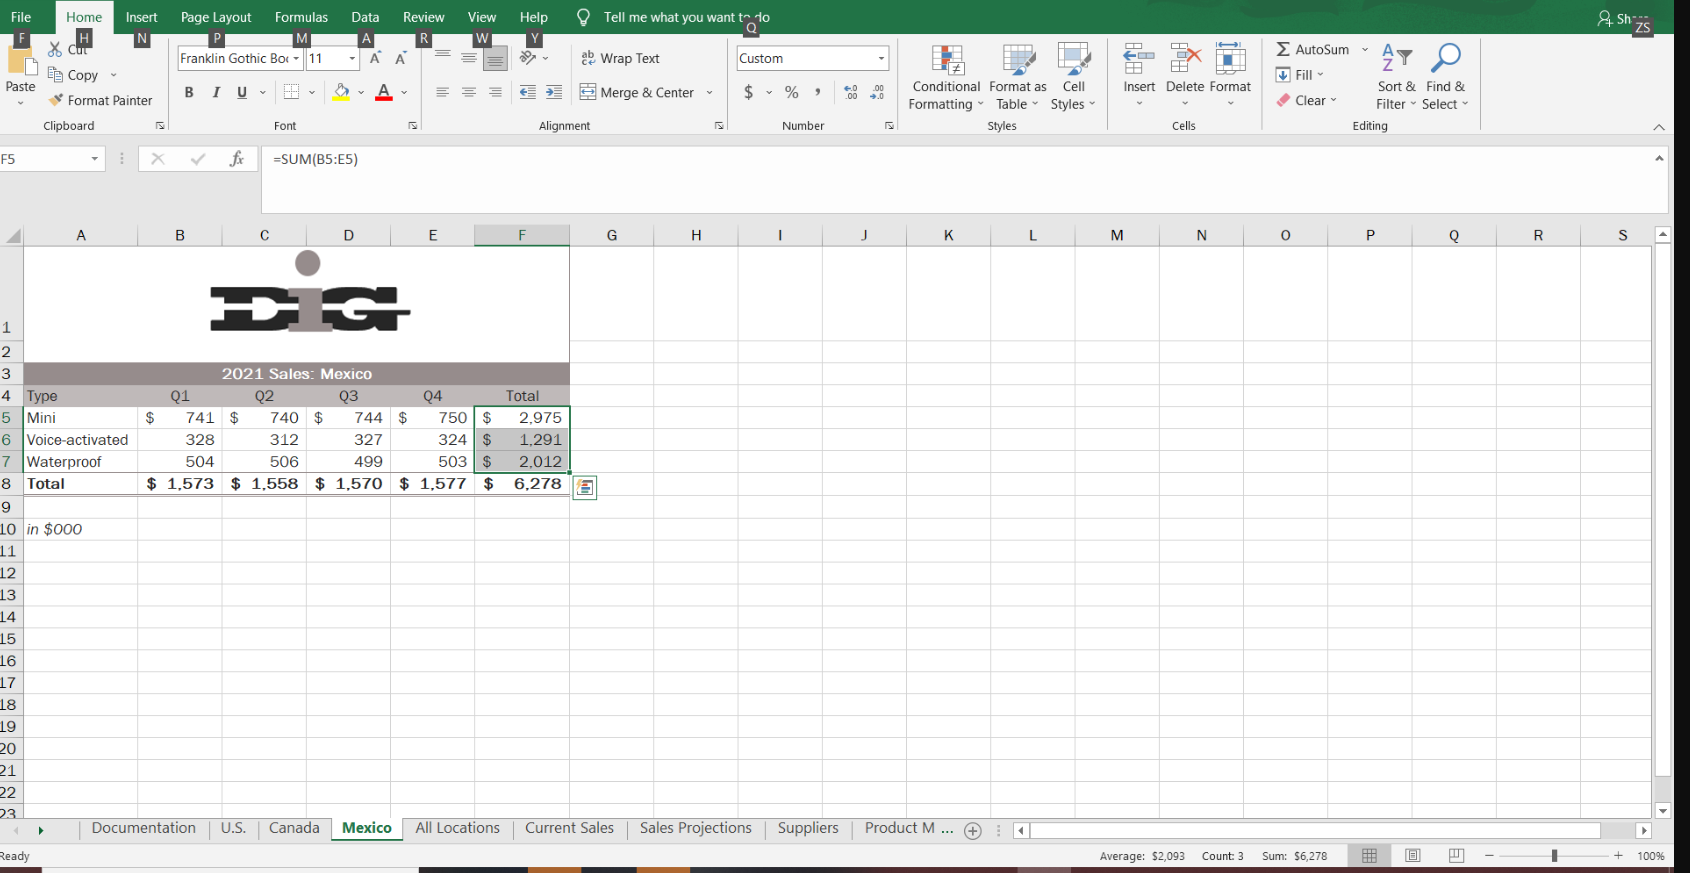Switch to the All Locations sheet
The height and width of the screenshot is (873, 1690).
[457, 828]
